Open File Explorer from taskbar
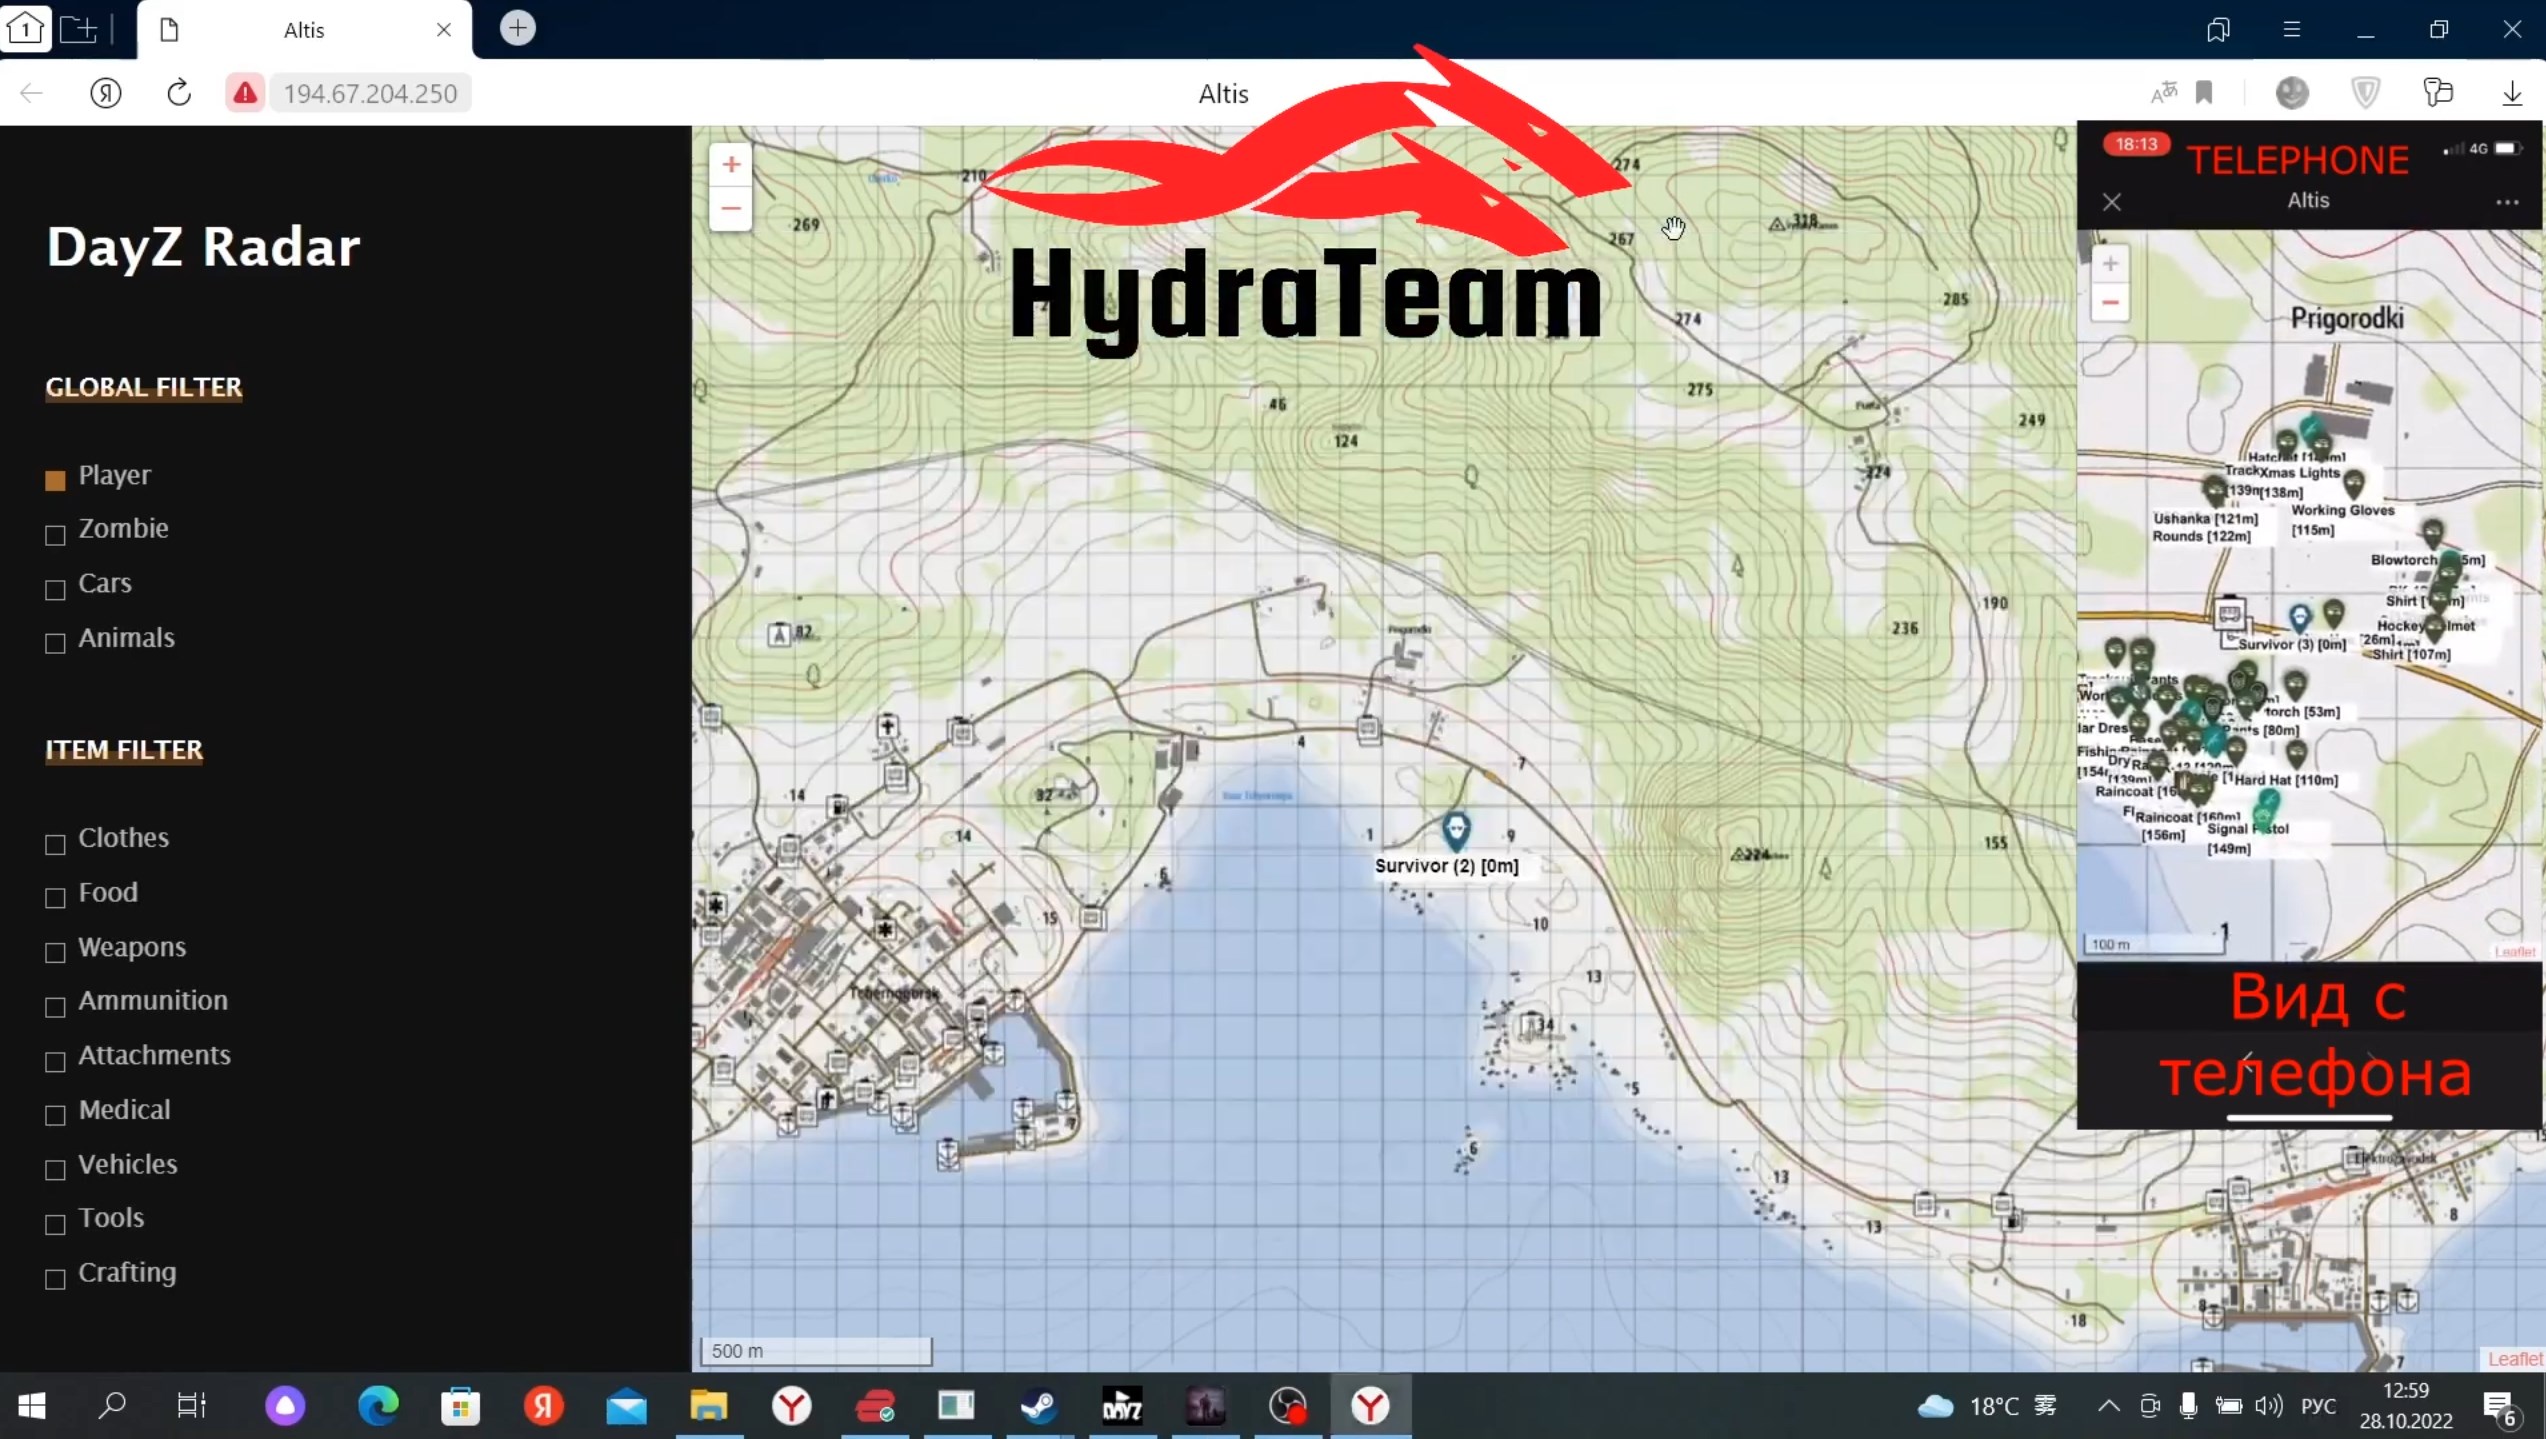 click(x=708, y=1406)
